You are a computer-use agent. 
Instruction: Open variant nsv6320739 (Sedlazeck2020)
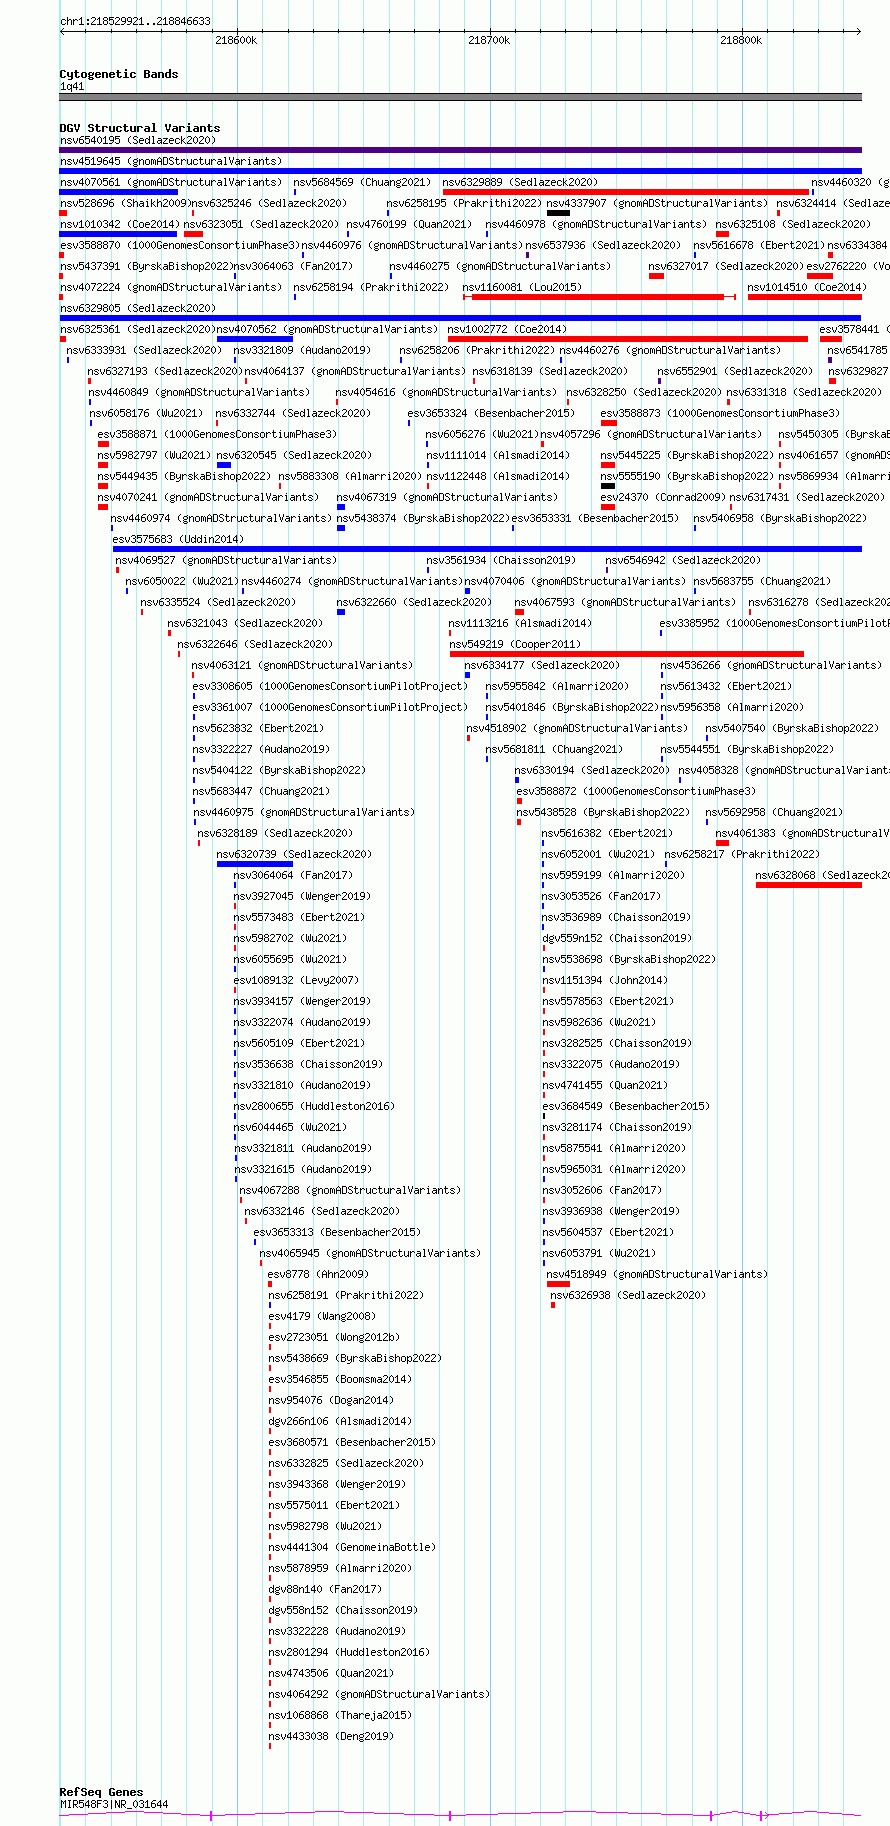click(294, 854)
